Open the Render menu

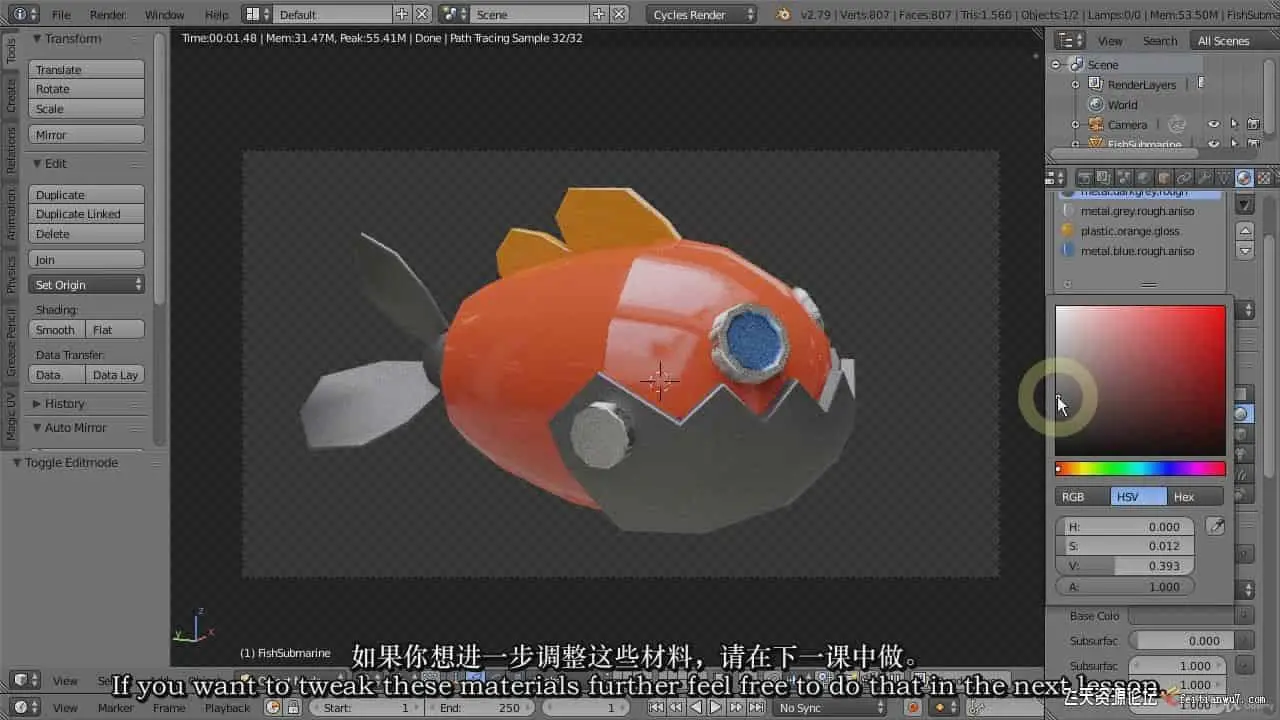108,15
